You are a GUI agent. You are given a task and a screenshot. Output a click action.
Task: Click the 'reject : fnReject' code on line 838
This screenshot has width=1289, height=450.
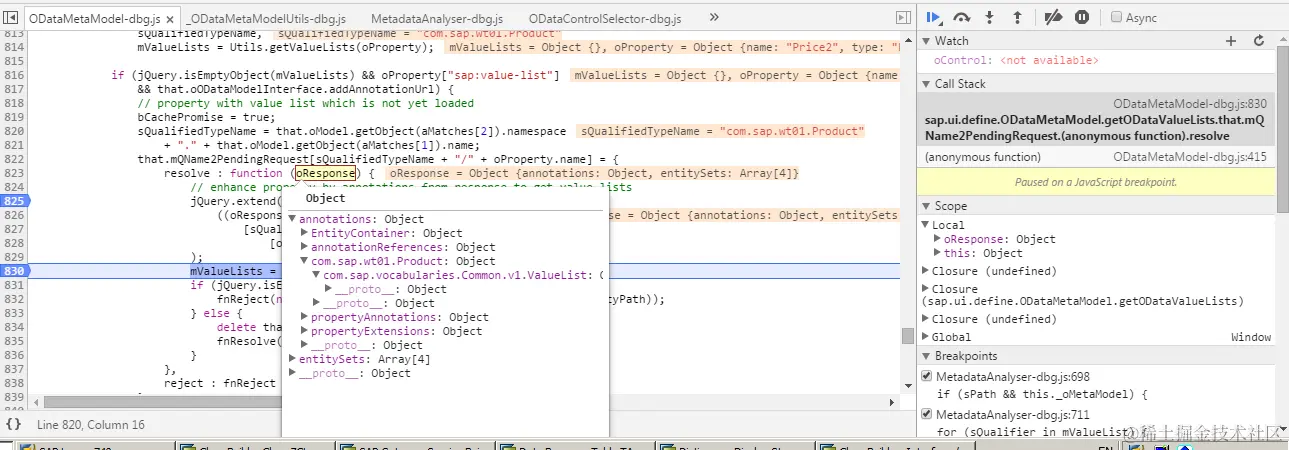pyautogui.click(x=219, y=383)
